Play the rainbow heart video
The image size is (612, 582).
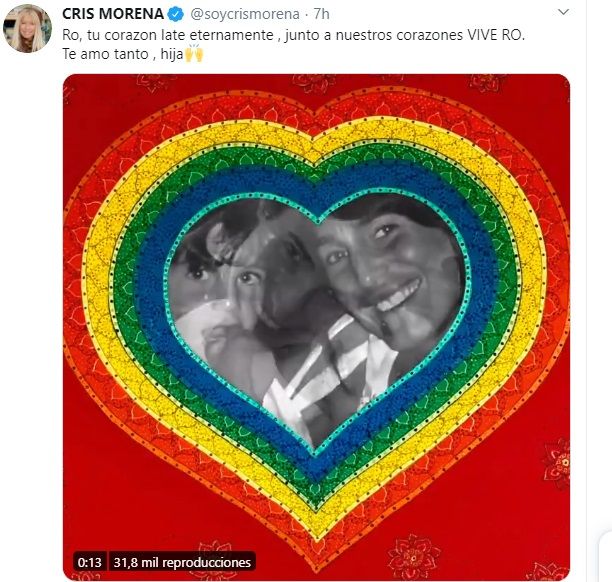316,327
